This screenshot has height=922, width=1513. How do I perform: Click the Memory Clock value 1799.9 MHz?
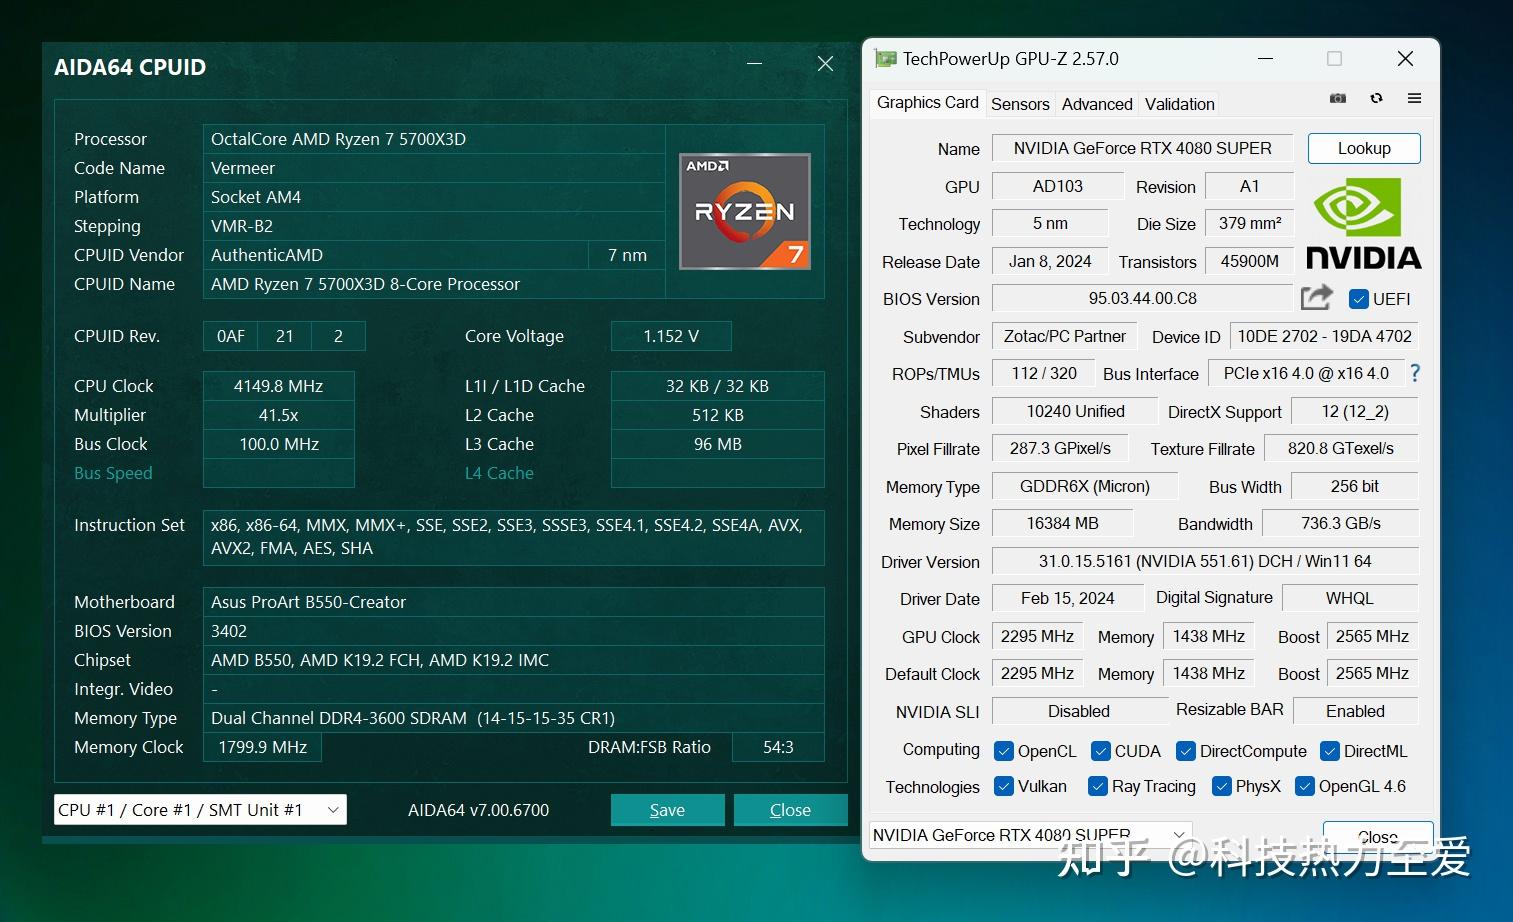point(262,747)
